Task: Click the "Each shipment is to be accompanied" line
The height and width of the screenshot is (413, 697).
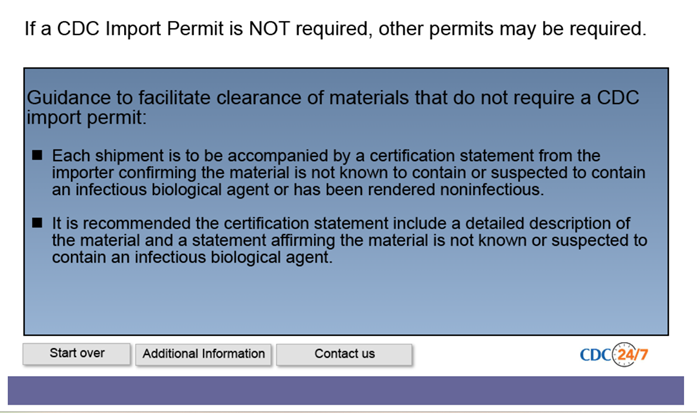Action: [326, 156]
